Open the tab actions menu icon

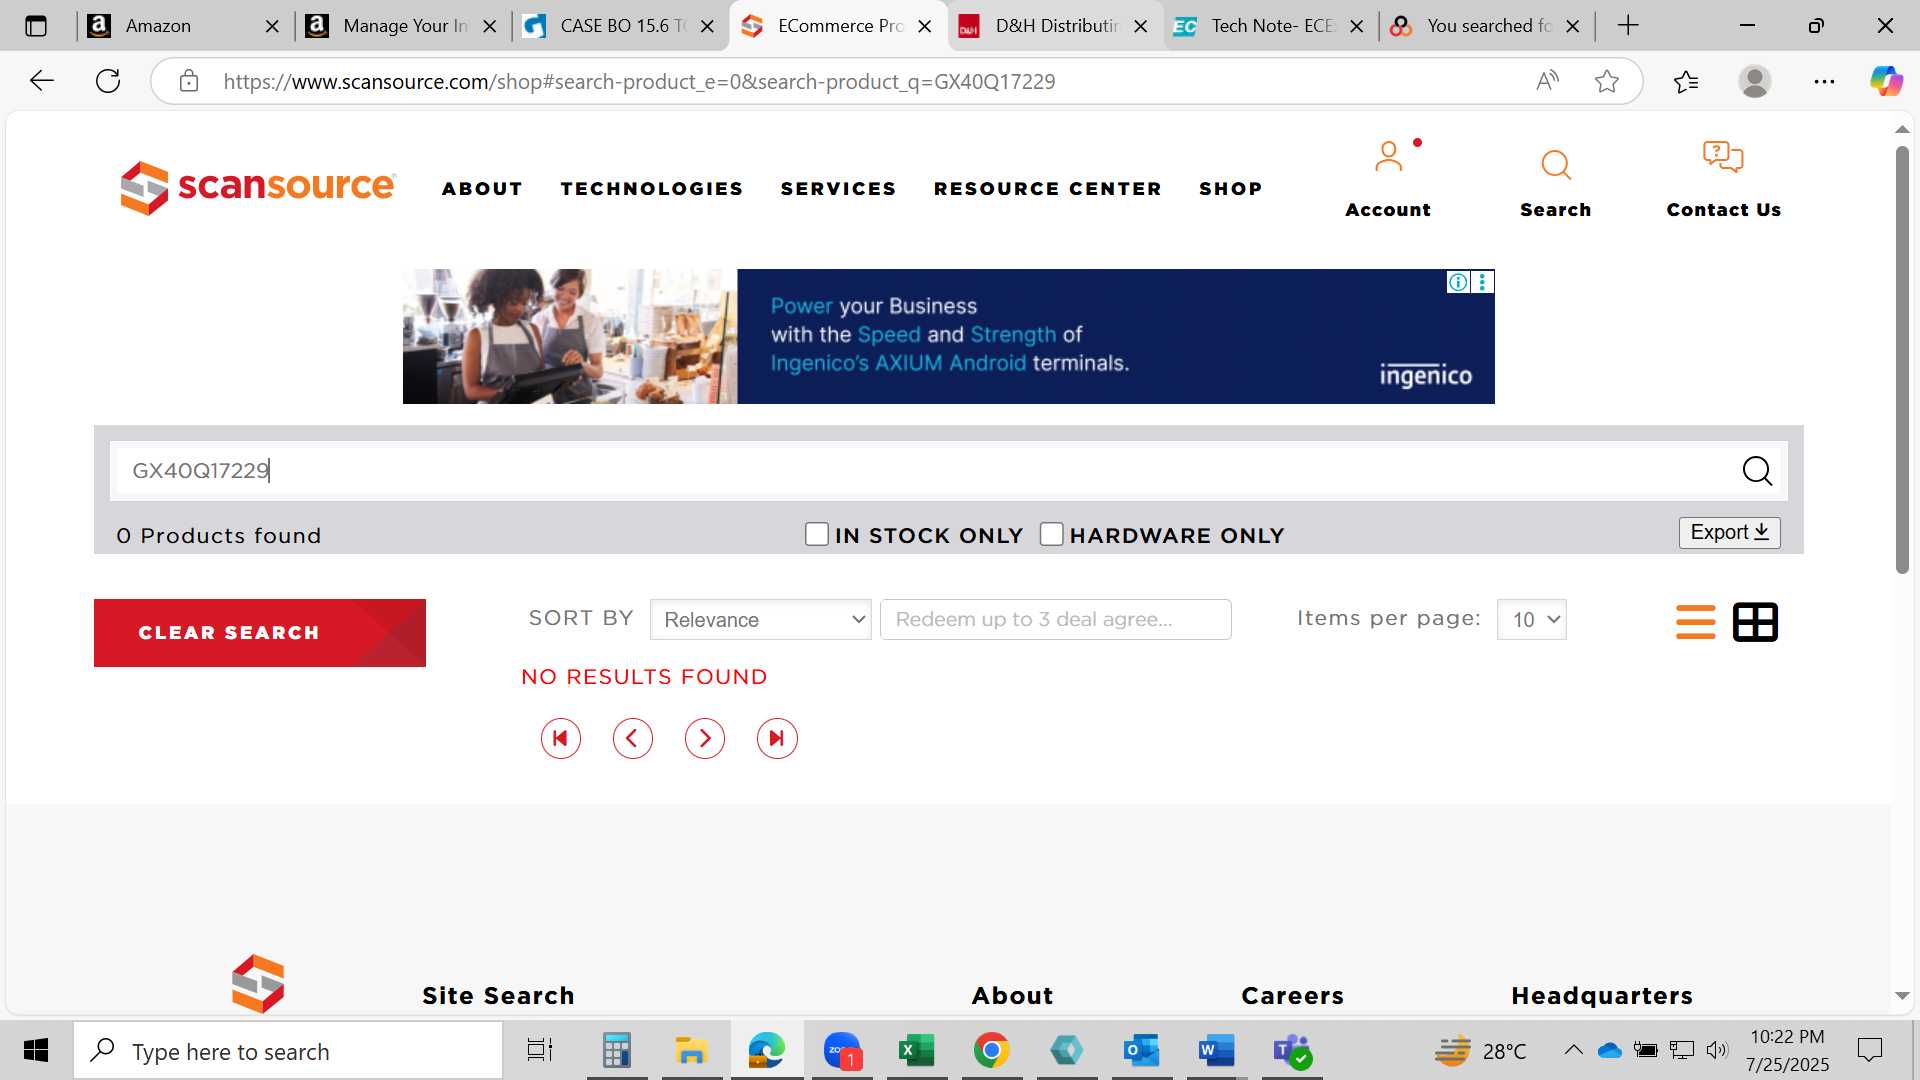point(36,26)
